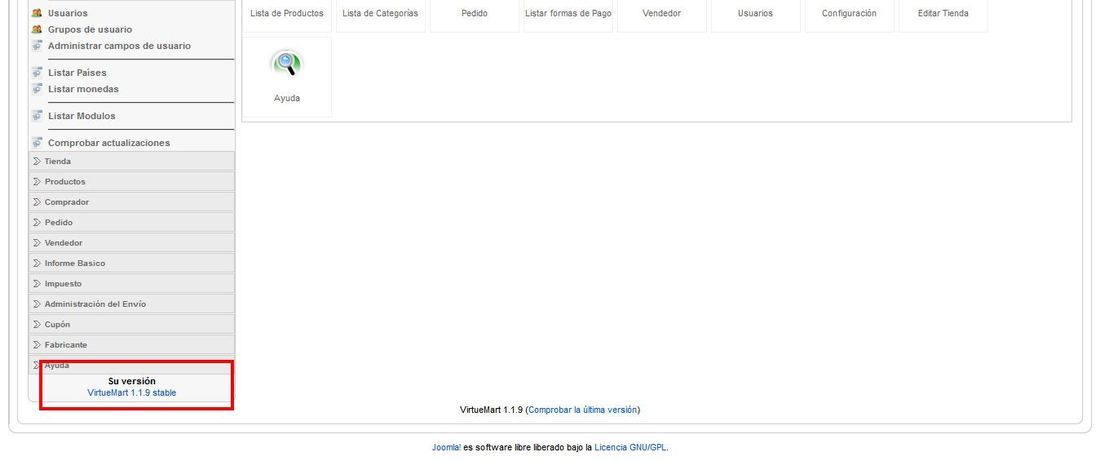Viewport: 1100px width, 461px height.
Task: Open Administrar campos de usuario
Action: pos(119,46)
